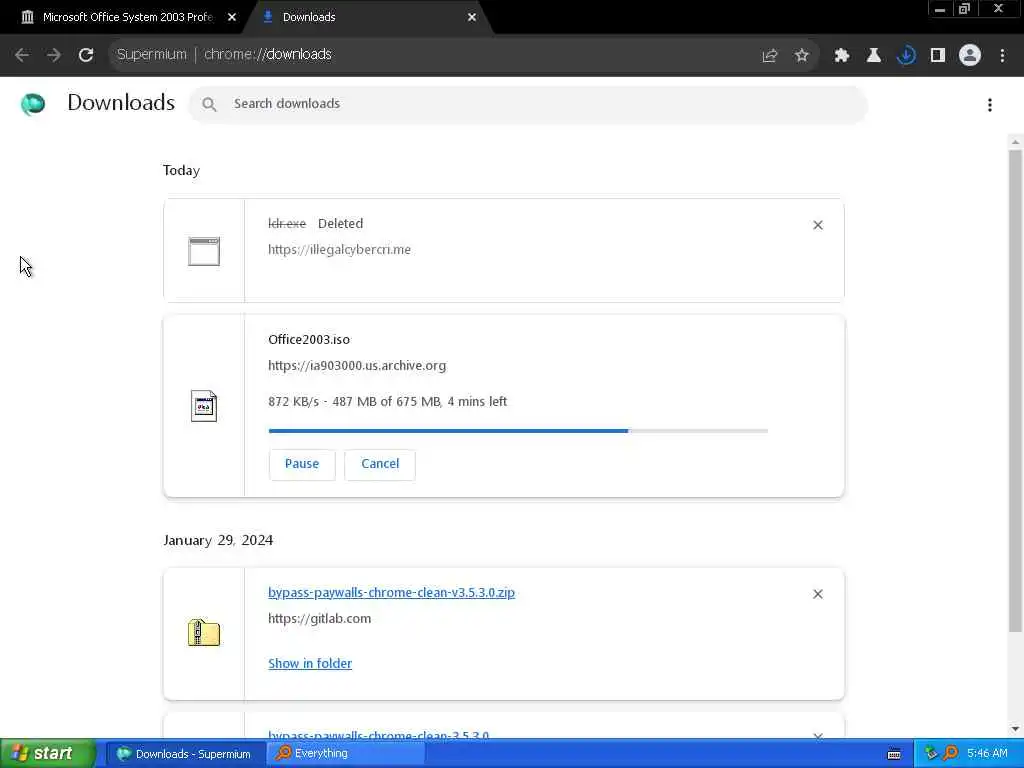Restore down the browser window

point(964,9)
